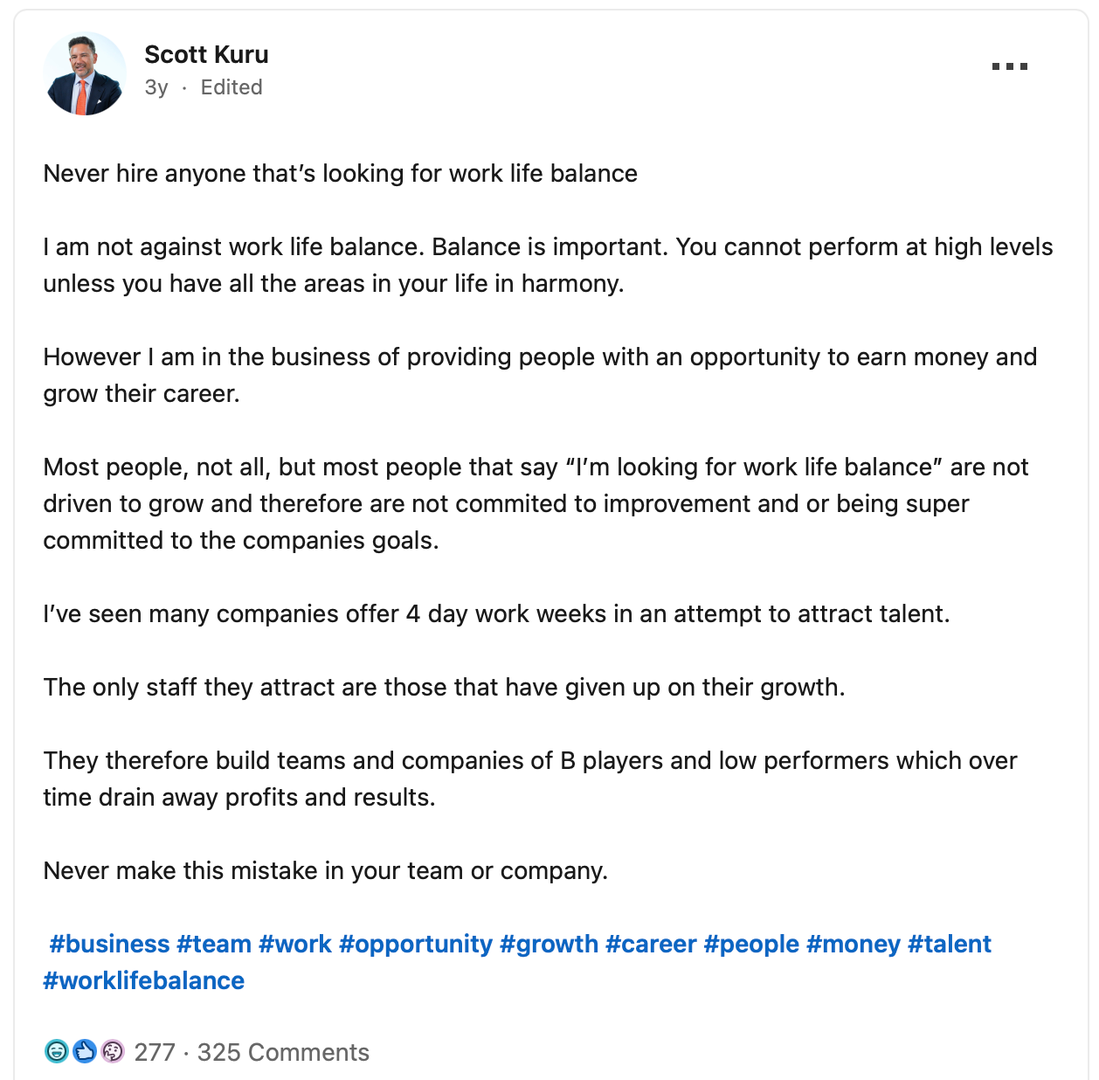Click the laughing Funny reaction icon

(x=56, y=1051)
